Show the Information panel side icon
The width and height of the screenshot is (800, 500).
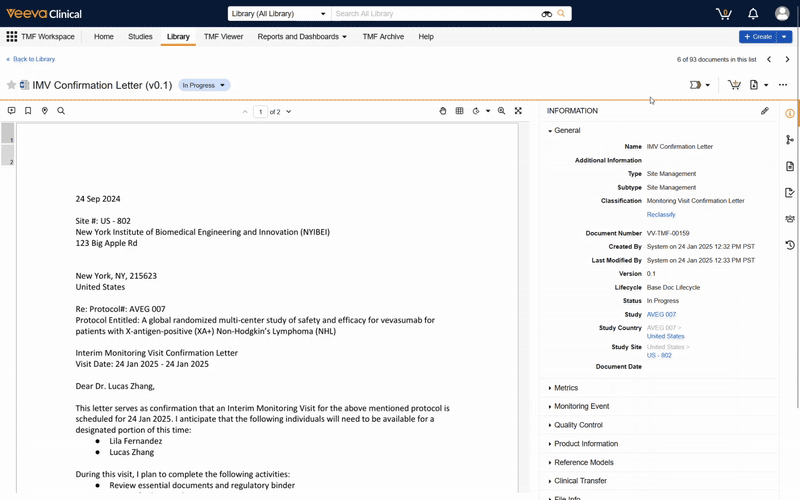(x=790, y=113)
